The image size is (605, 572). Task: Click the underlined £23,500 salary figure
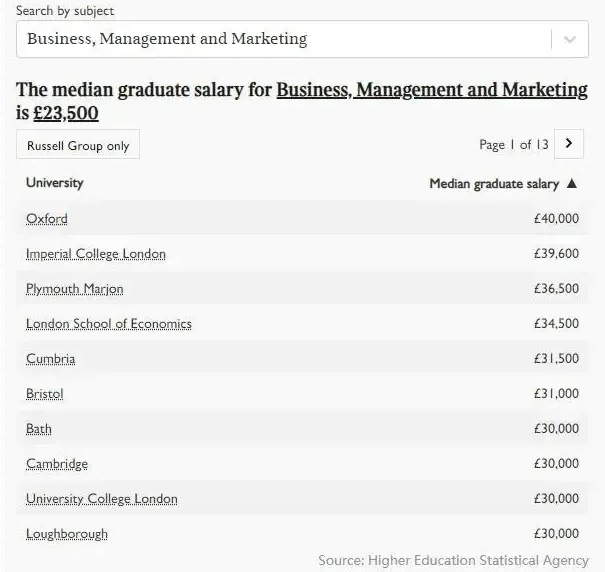tap(66, 113)
